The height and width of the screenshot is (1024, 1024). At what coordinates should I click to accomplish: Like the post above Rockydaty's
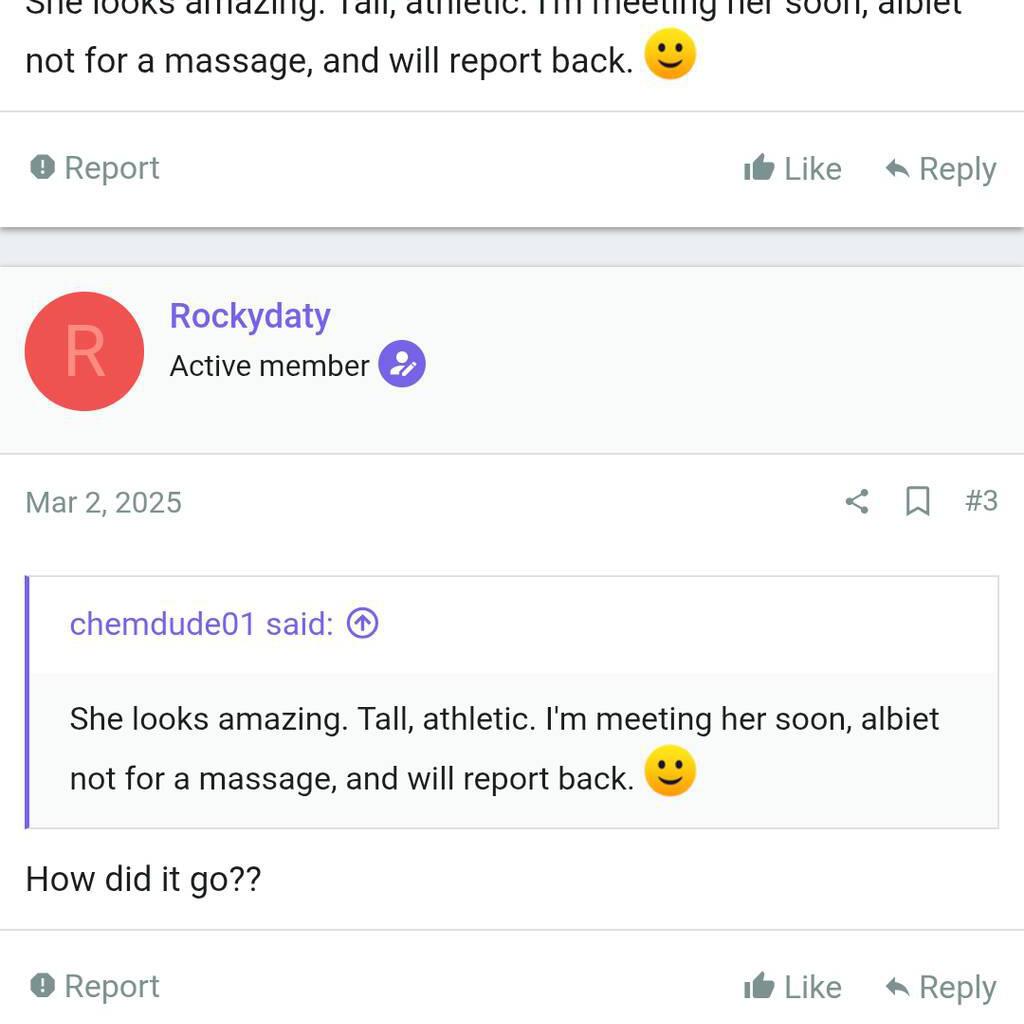[793, 169]
